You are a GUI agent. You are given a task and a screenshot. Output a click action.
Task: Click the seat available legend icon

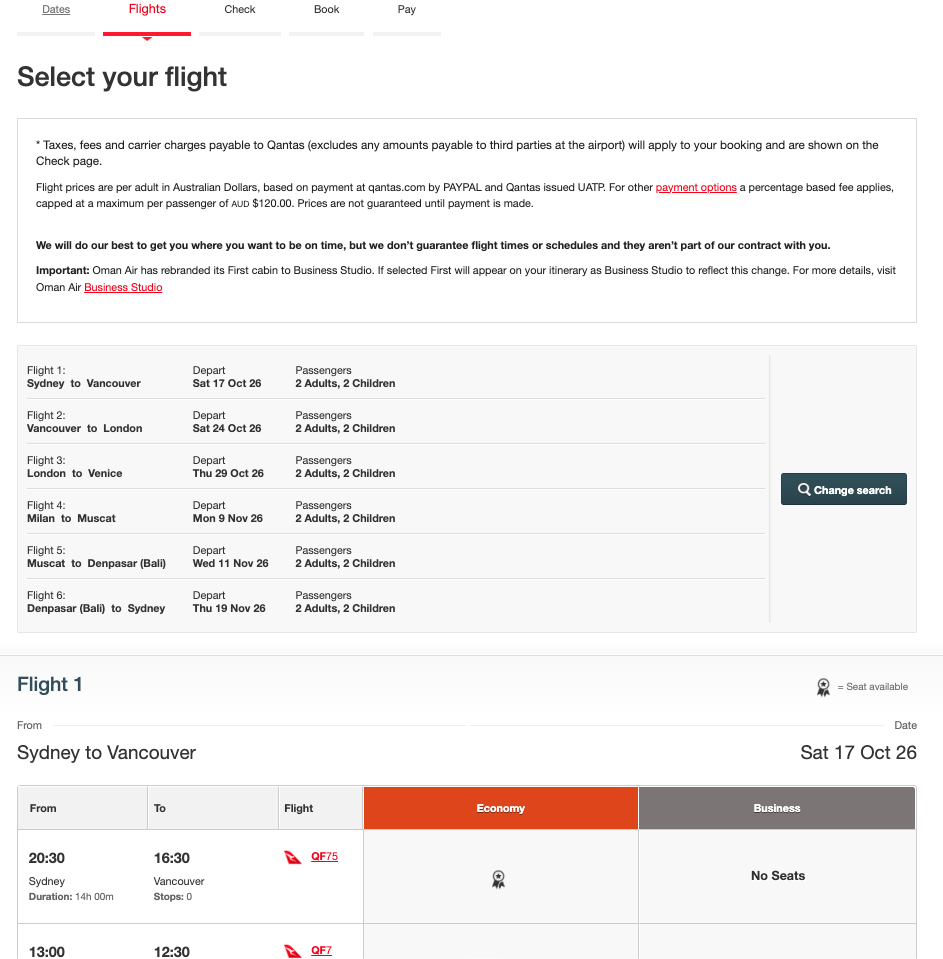(823, 687)
